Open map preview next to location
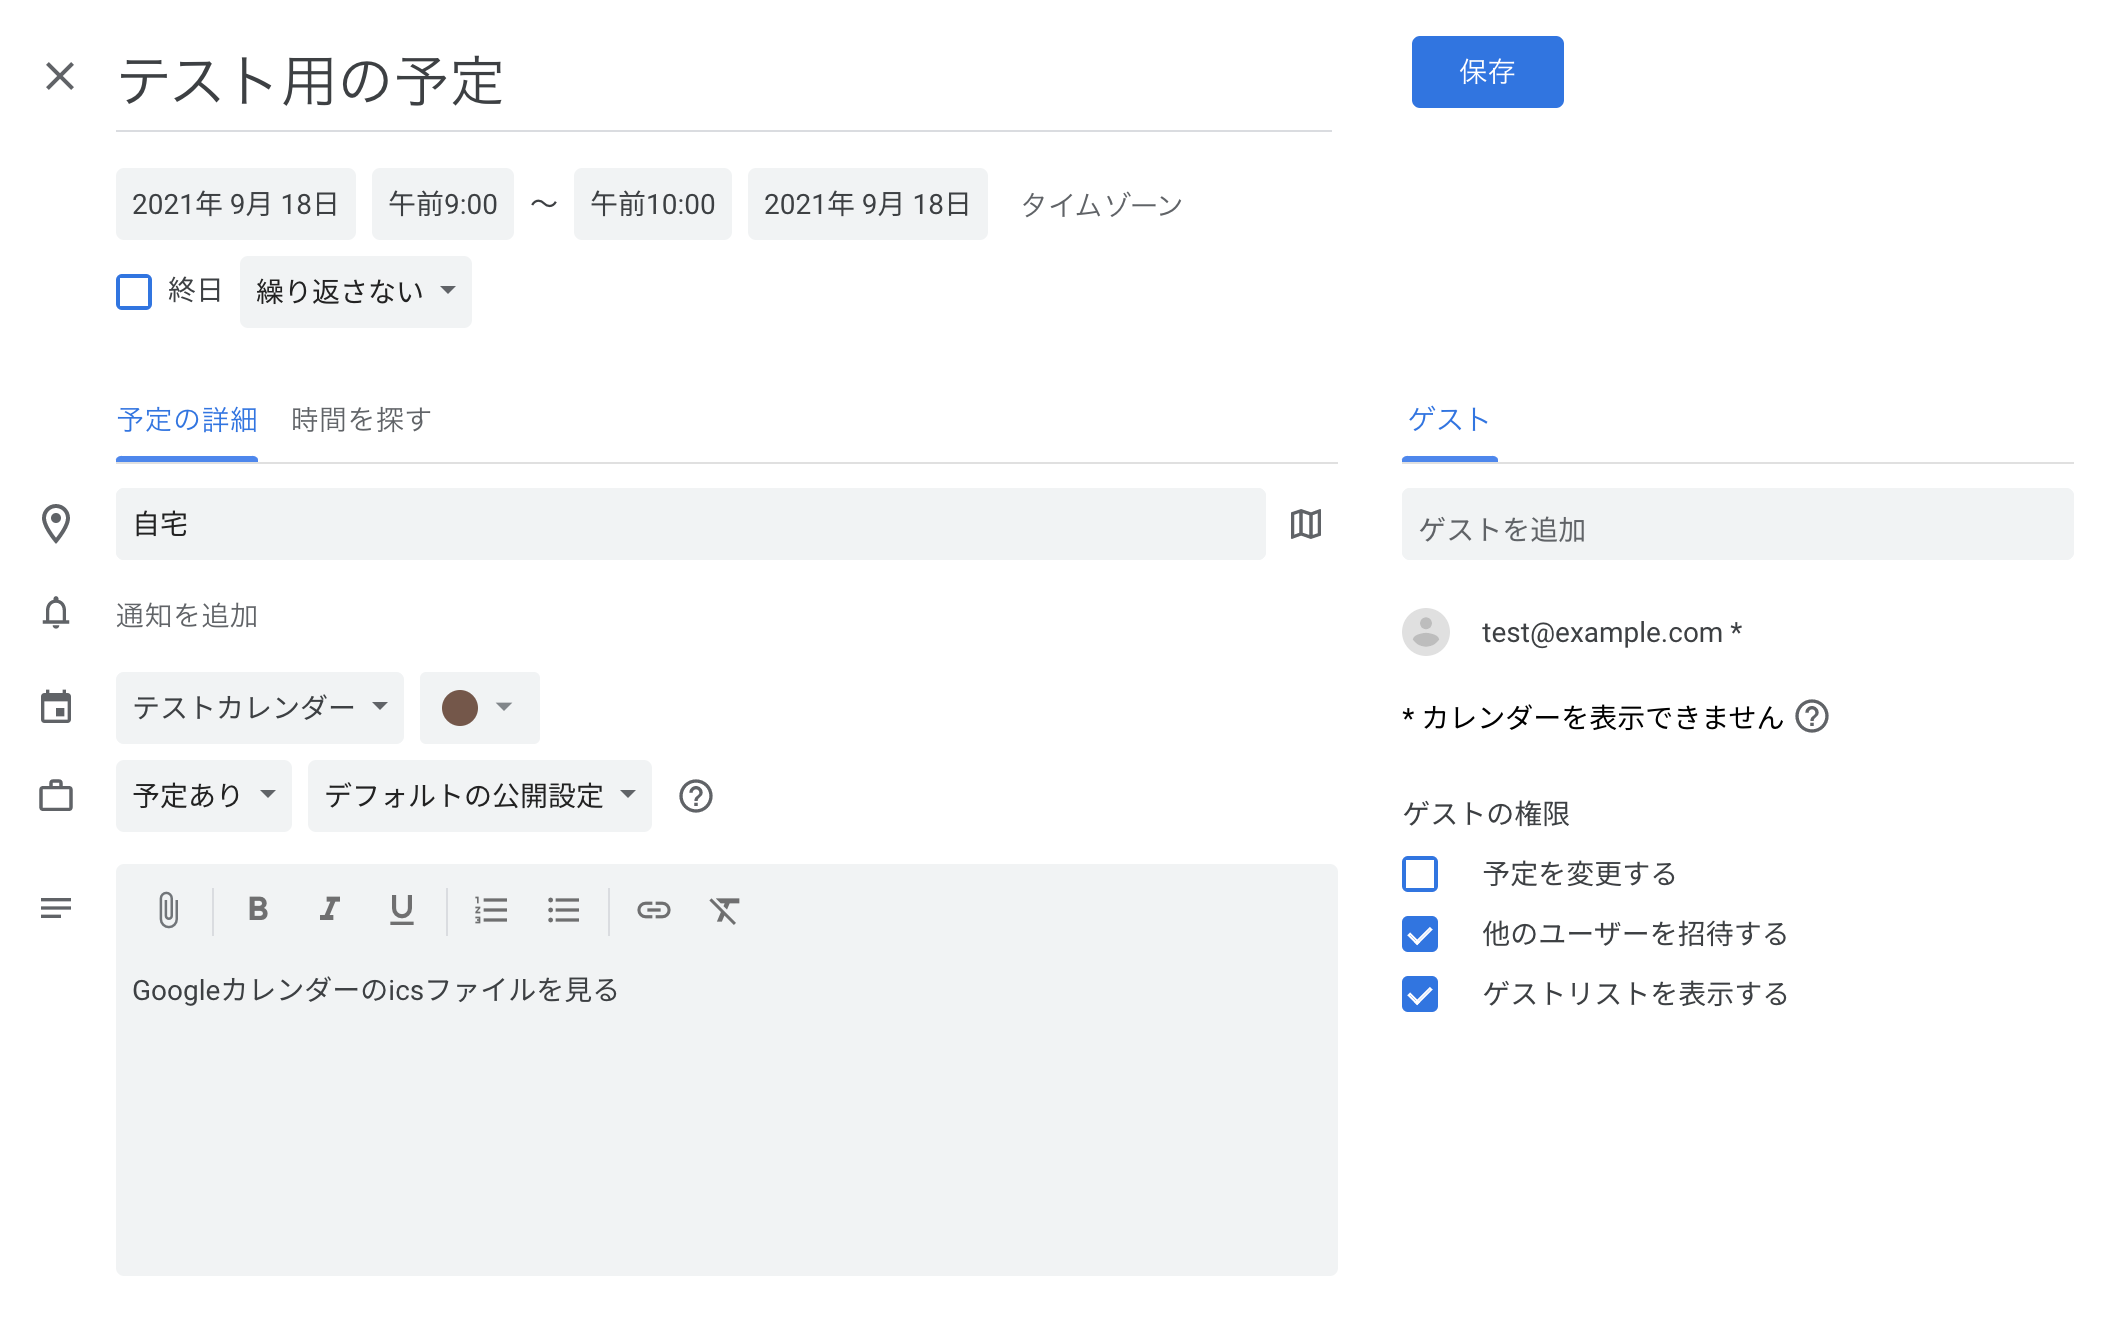 [x=1305, y=524]
